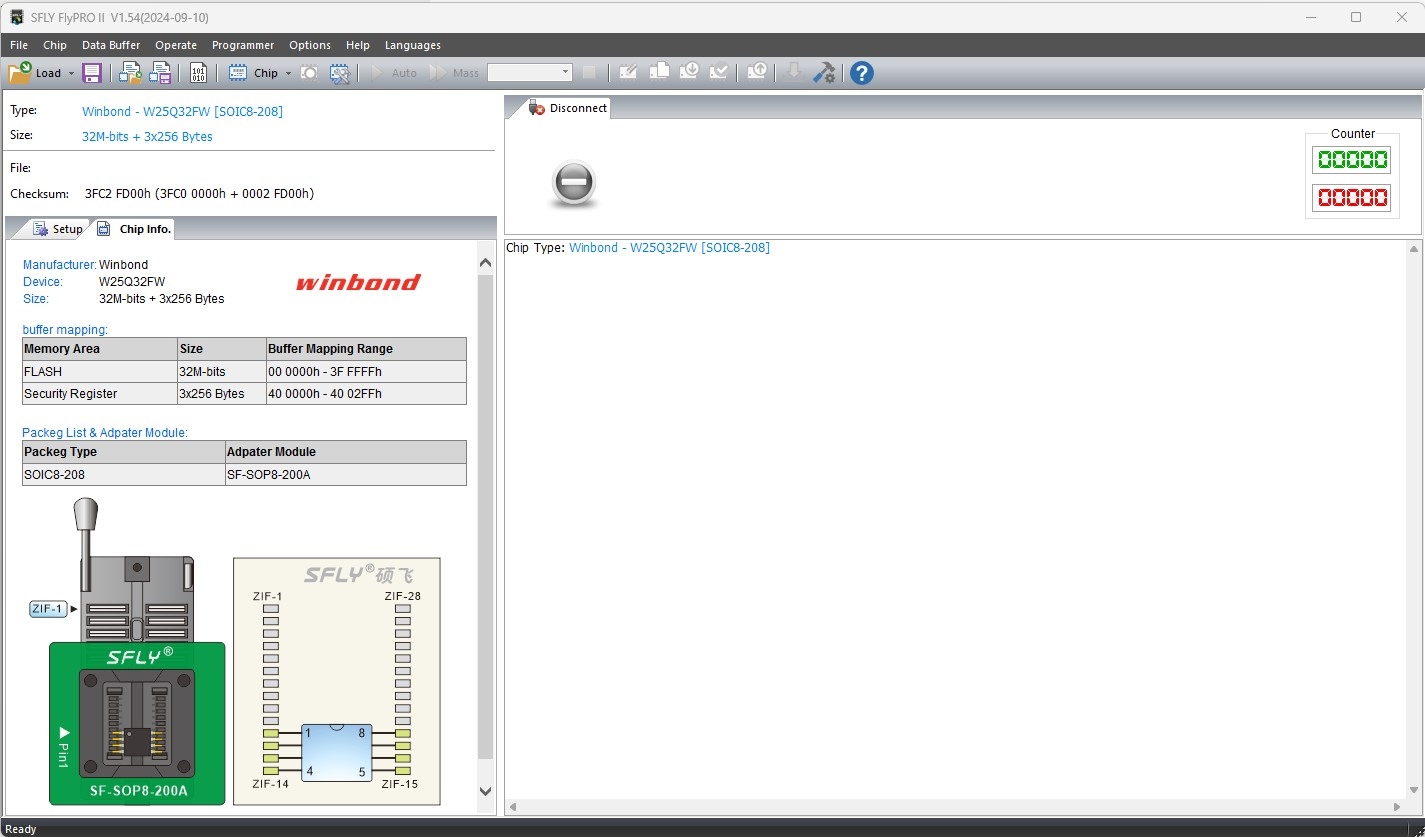Open the File menu
The image size is (1425, 837).
[19, 45]
